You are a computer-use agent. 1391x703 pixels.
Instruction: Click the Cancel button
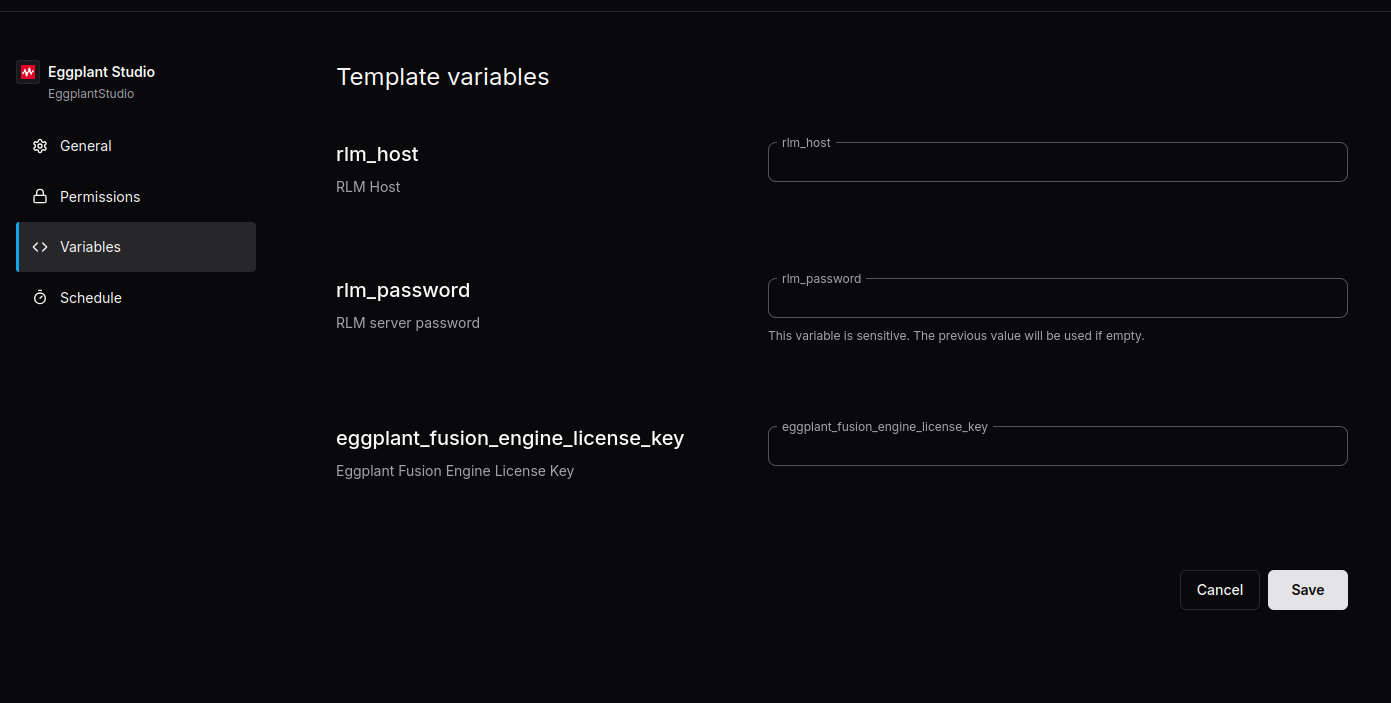[1219, 589]
